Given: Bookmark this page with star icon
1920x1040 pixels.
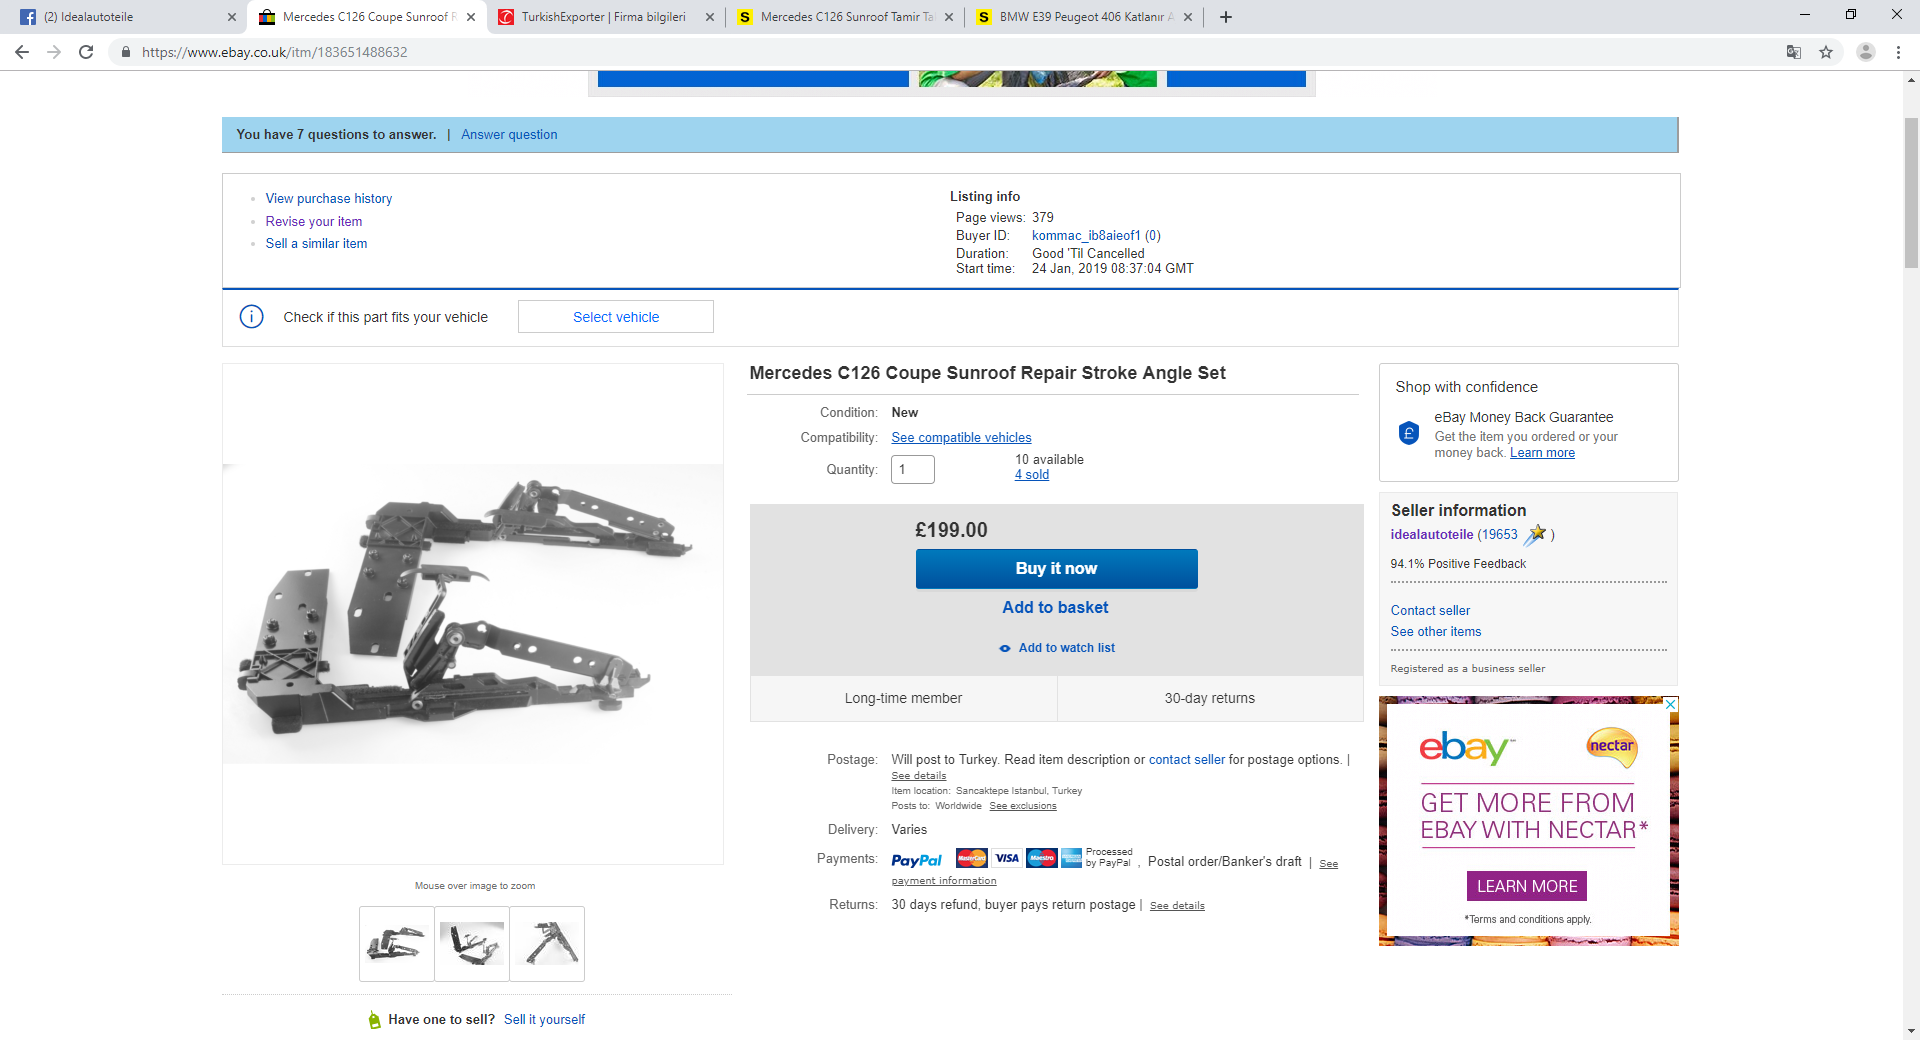Looking at the screenshot, I should pos(1826,52).
